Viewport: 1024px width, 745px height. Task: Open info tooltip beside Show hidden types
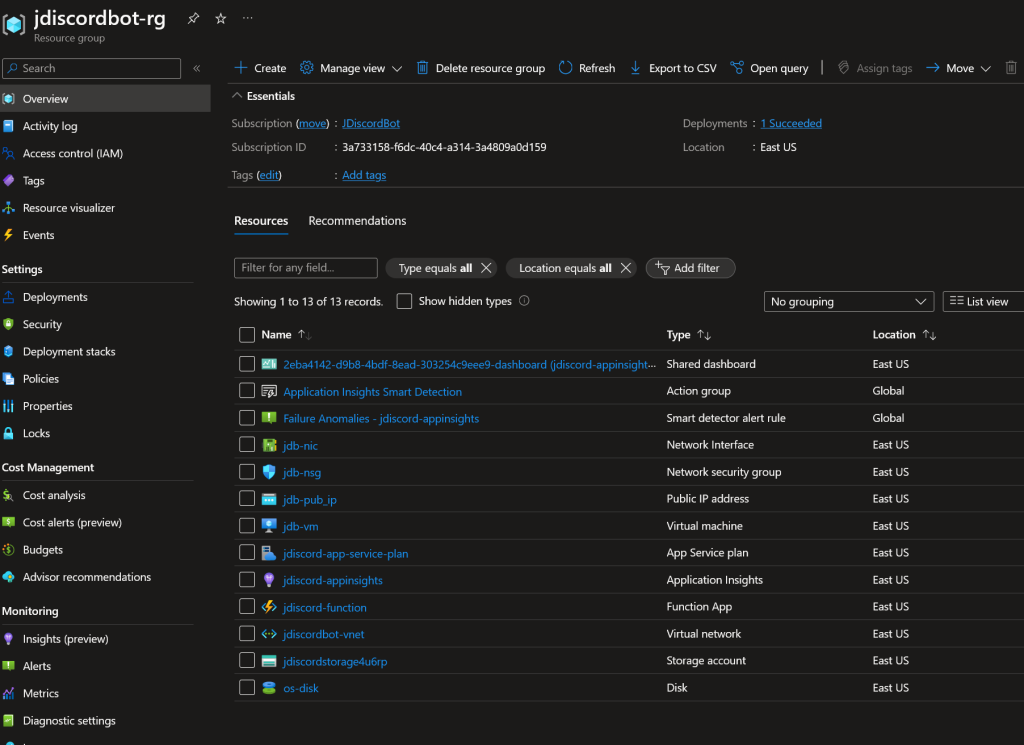pos(524,301)
